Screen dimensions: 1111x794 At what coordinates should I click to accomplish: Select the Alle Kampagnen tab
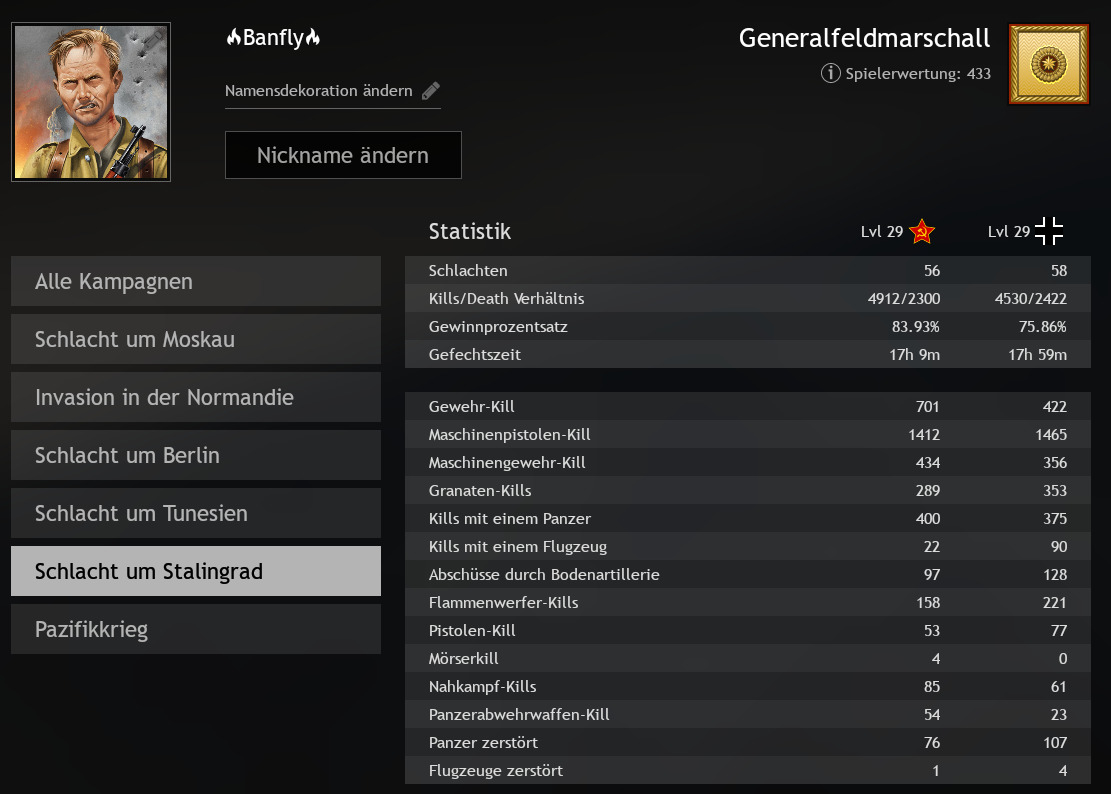(196, 281)
